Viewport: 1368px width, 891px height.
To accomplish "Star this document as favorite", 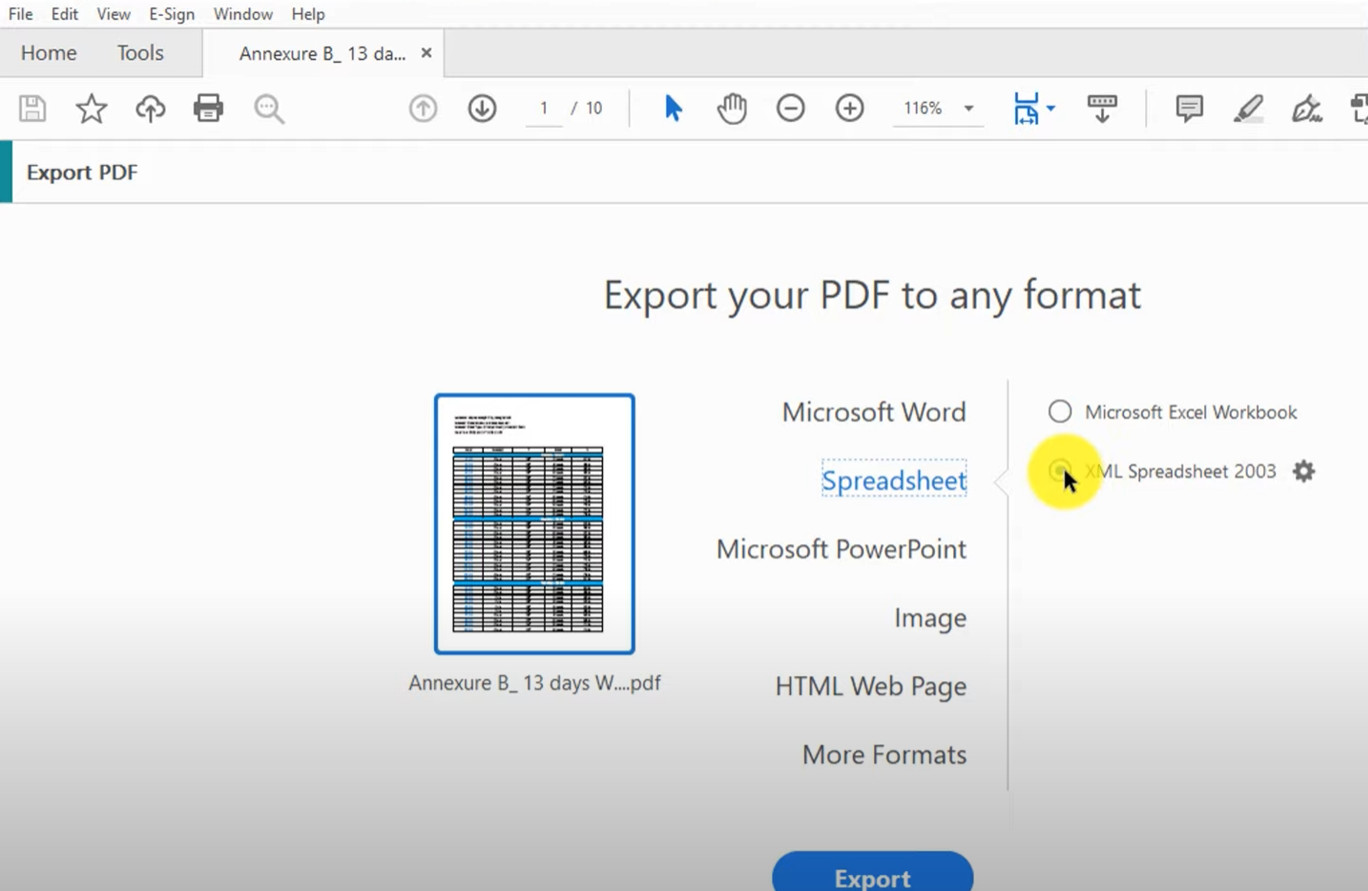I will [x=91, y=108].
